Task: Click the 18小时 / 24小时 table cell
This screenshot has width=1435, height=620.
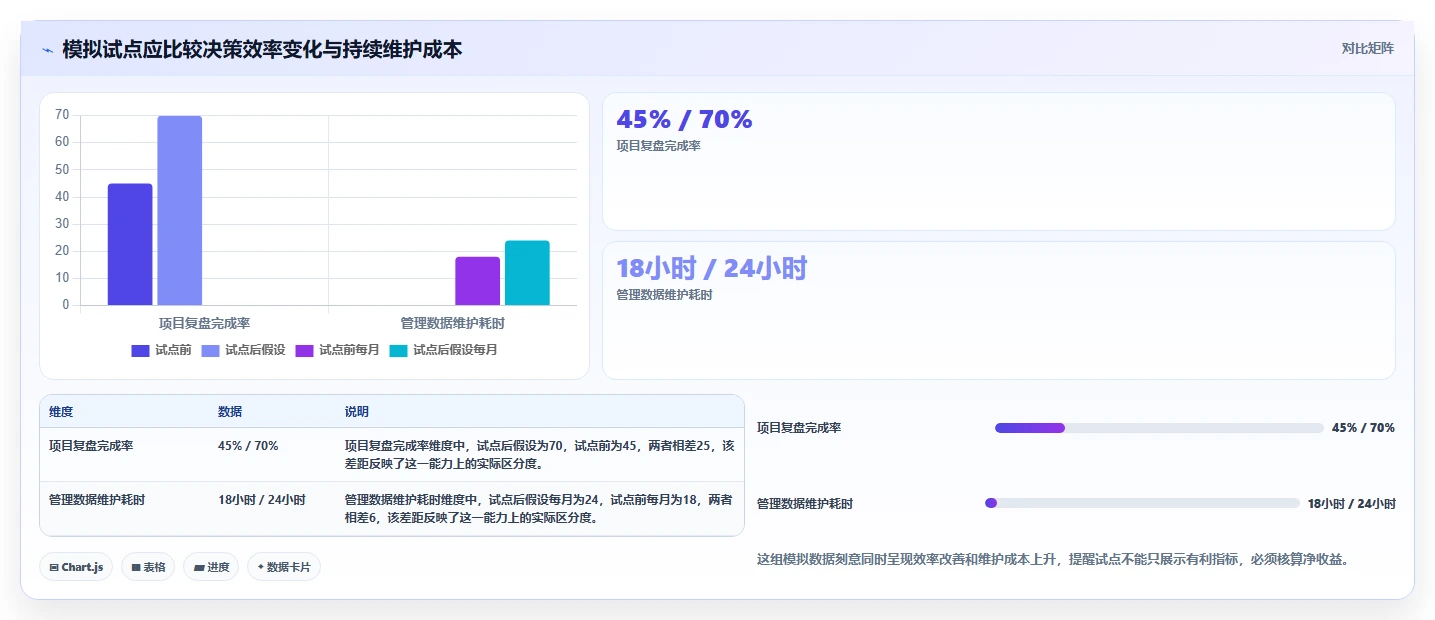Action: click(262, 500)
